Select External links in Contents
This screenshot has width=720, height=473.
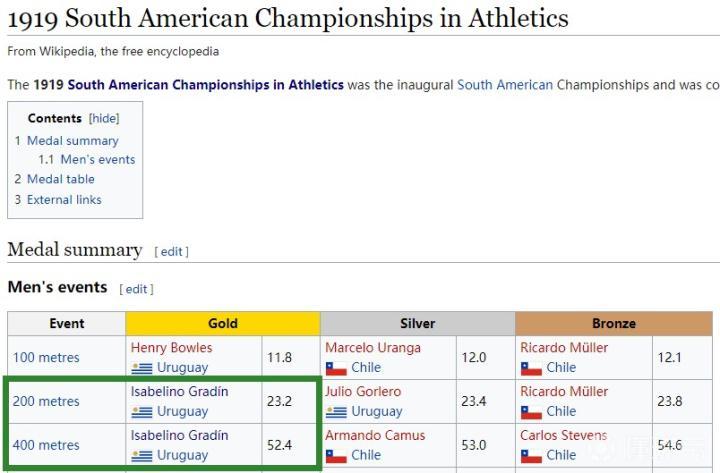pyautogui.click(x=64, y=199)
